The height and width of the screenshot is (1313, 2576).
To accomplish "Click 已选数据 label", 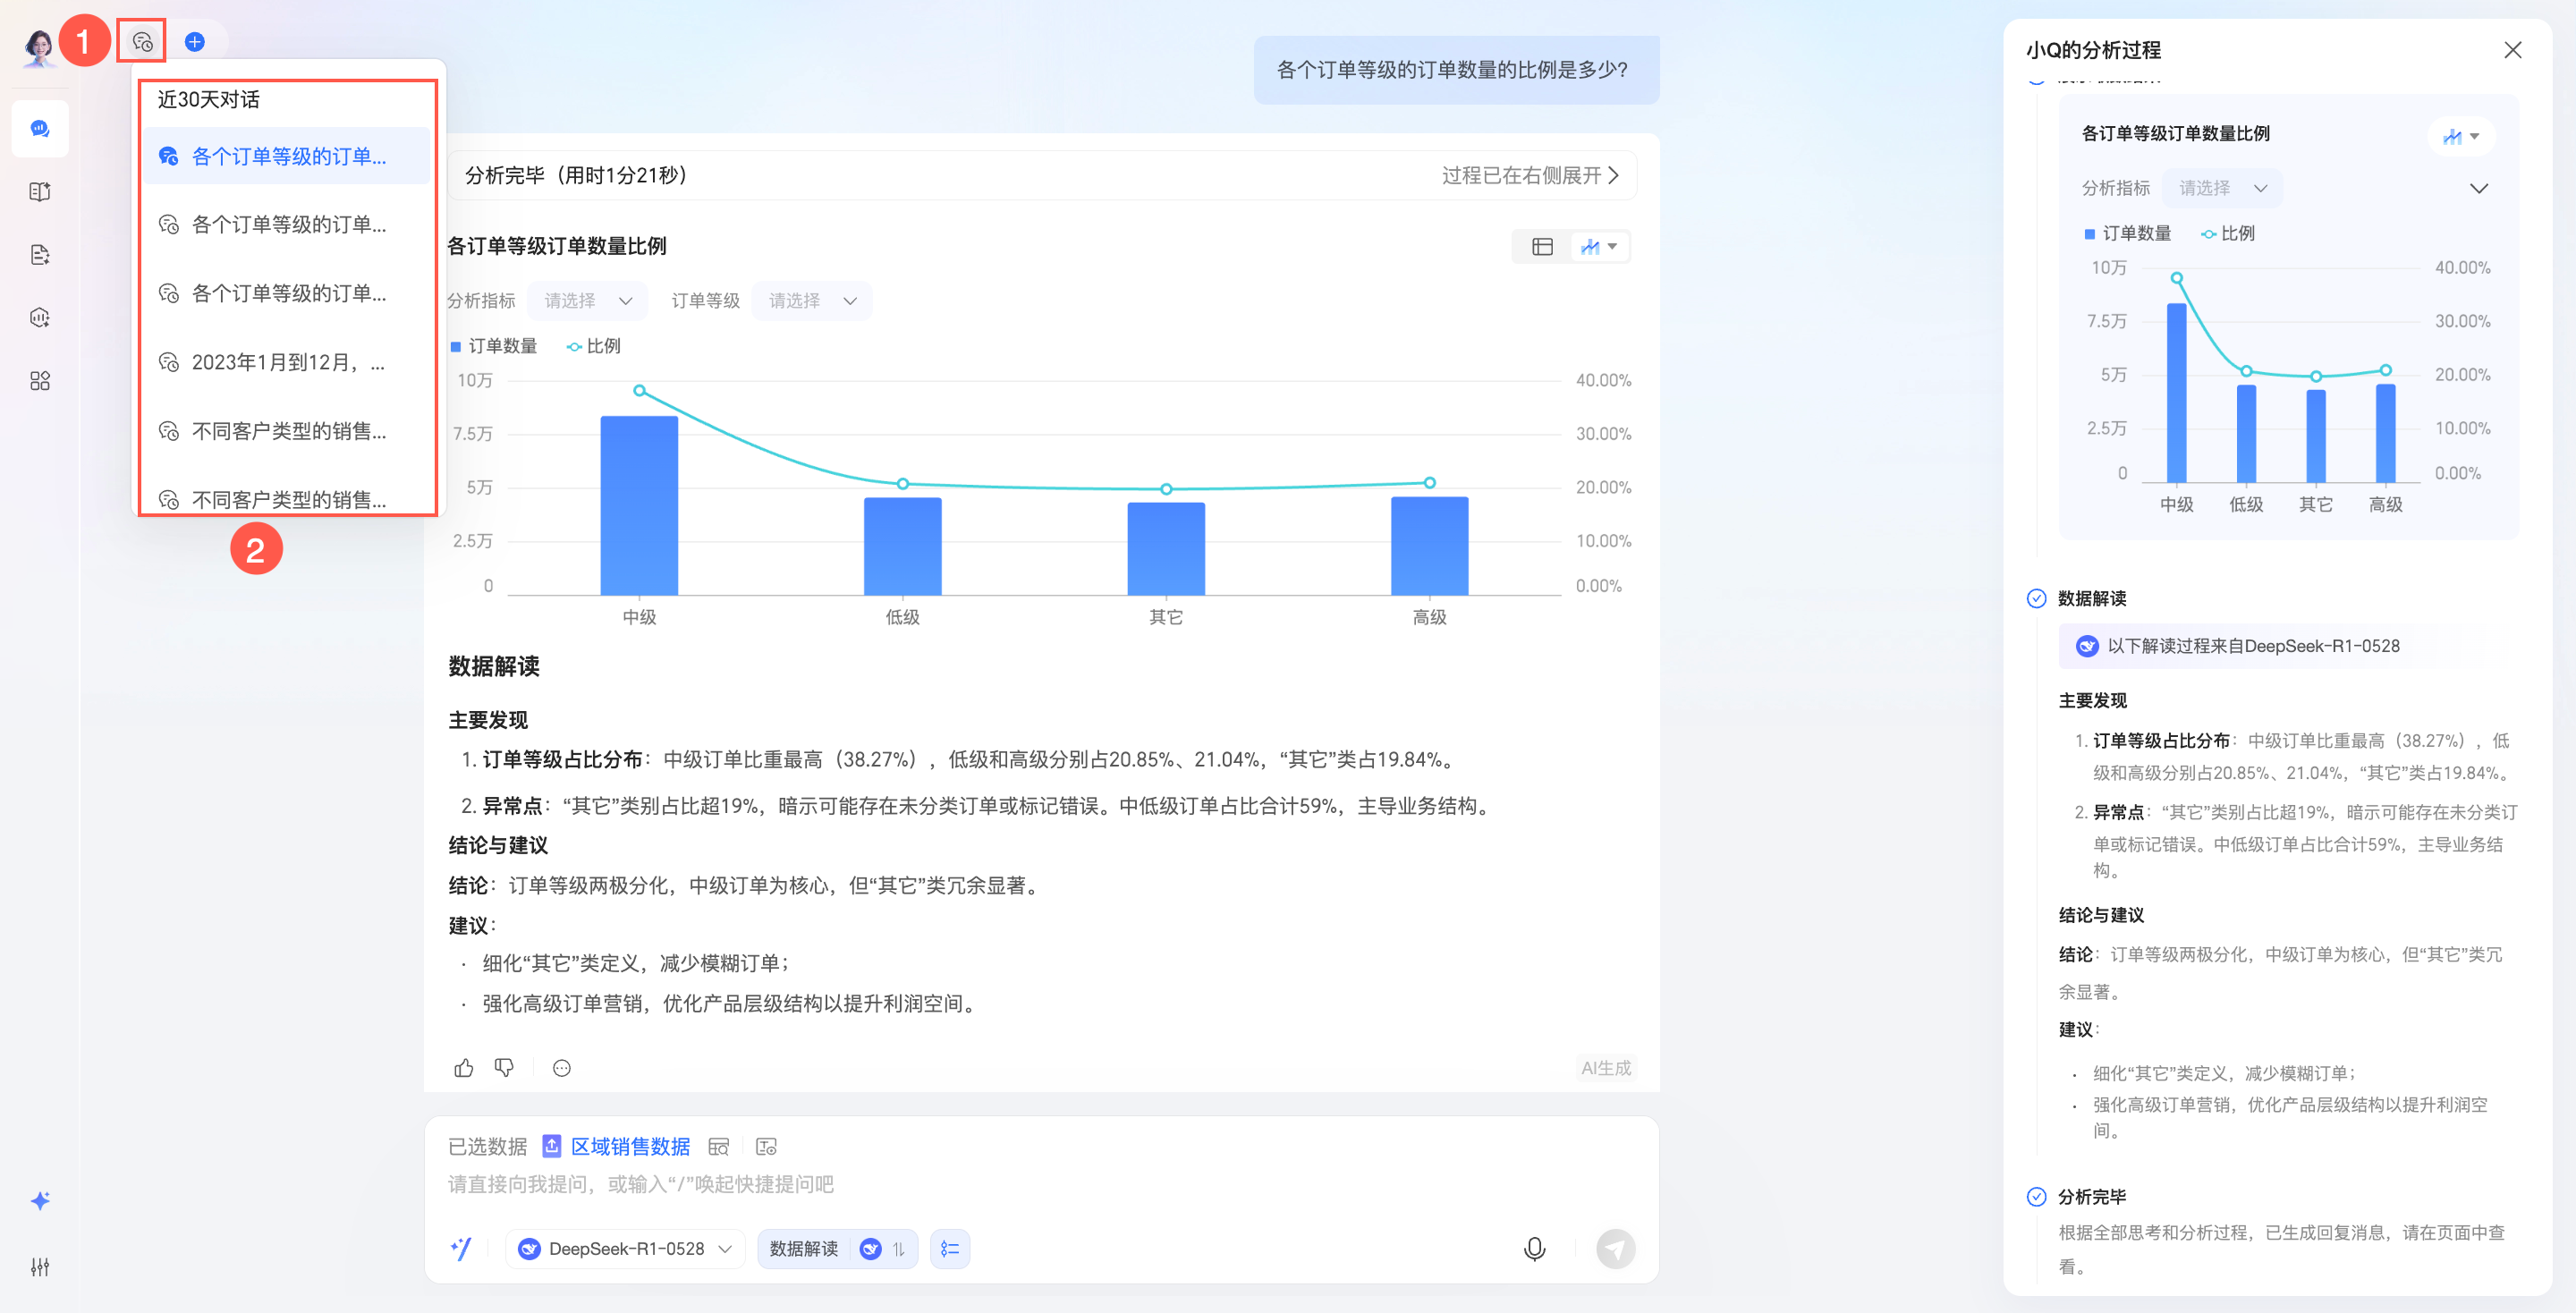I will pyautogui.click(x=487, y=1146).
